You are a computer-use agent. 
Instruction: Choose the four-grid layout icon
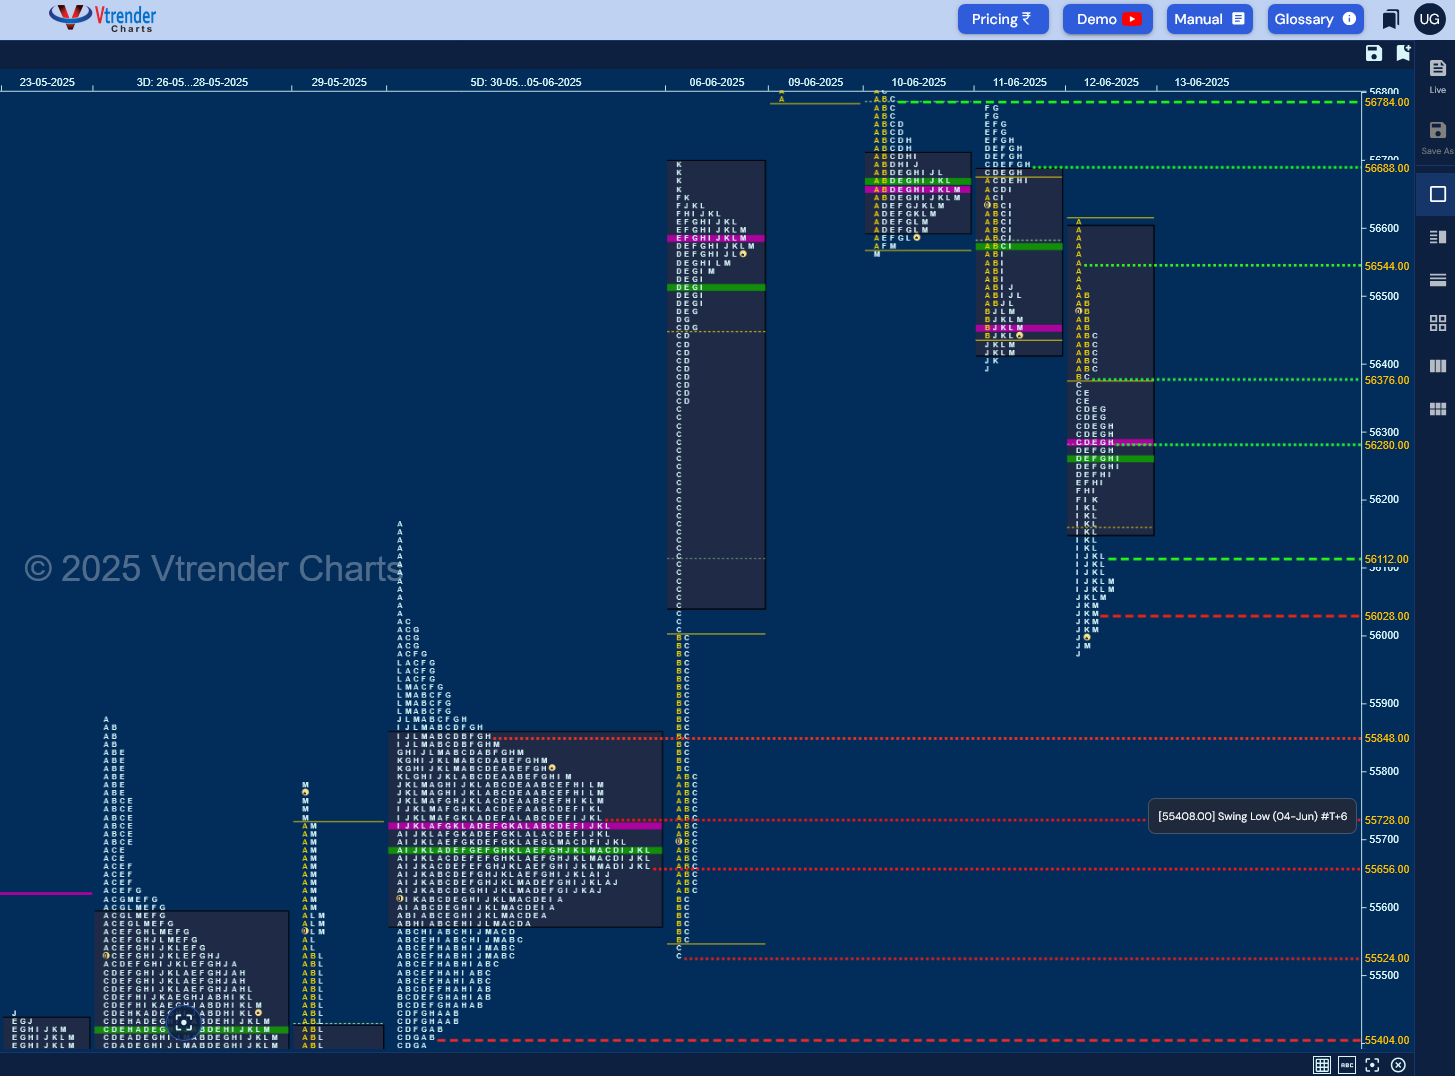(1437, 323)
